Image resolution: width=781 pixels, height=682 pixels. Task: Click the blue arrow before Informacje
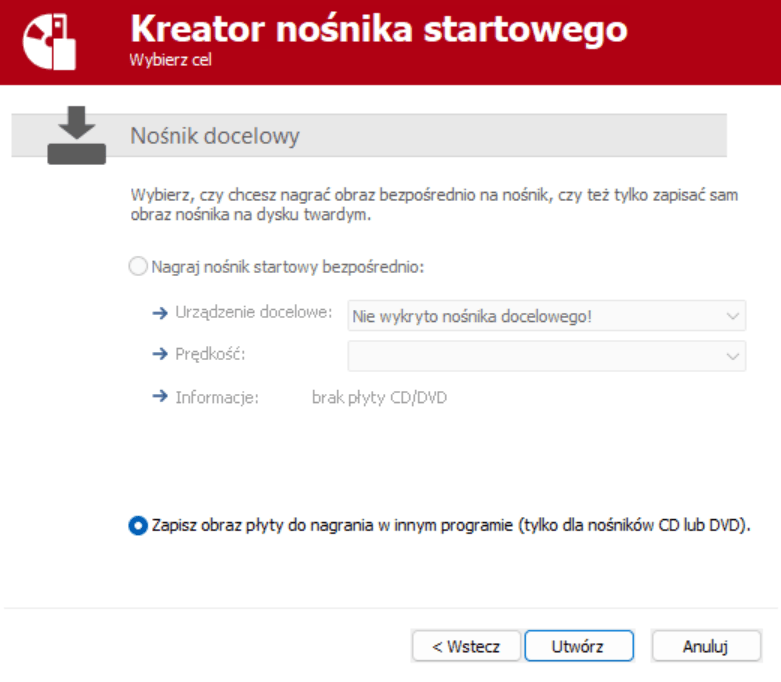(160, 397)
